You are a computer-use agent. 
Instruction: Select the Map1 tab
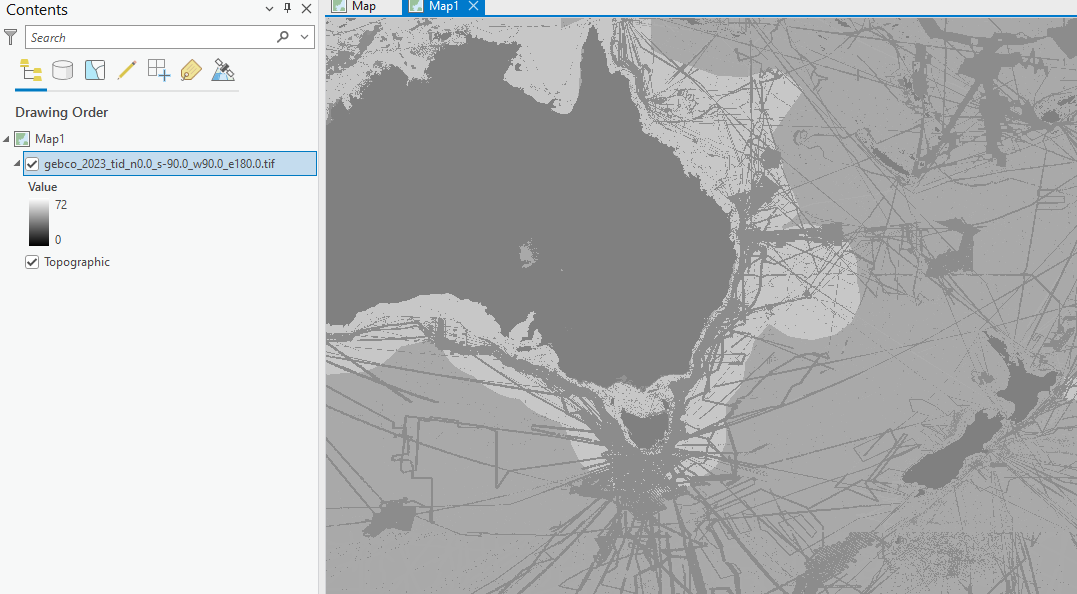coord(437,7)
